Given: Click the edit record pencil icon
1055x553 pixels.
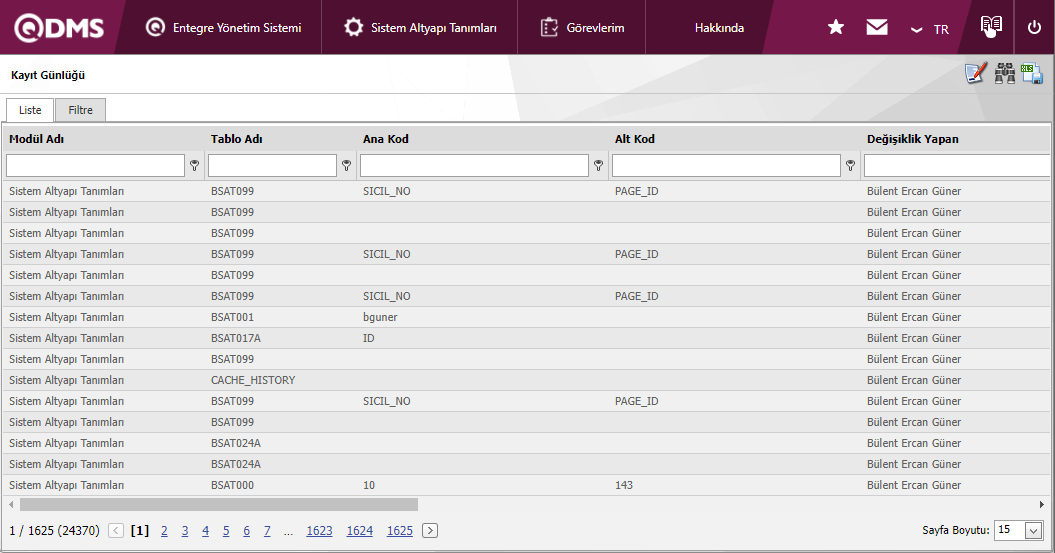Looking at the screenshot, I should (975, 74).
